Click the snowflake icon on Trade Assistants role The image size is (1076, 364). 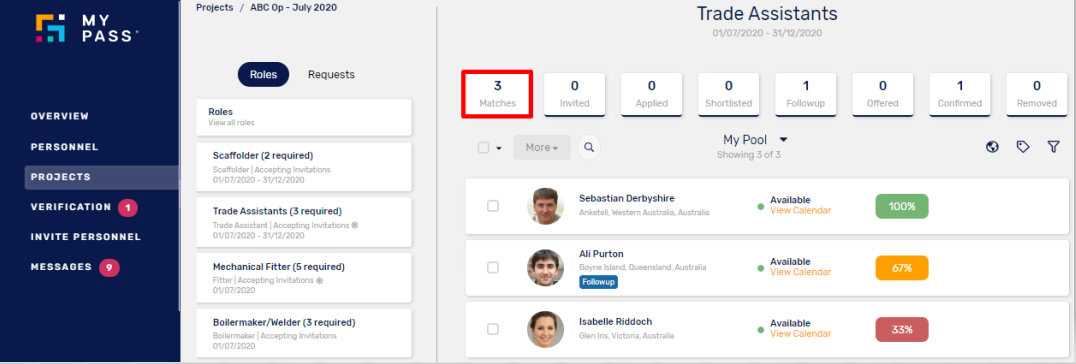click(355, 225)
